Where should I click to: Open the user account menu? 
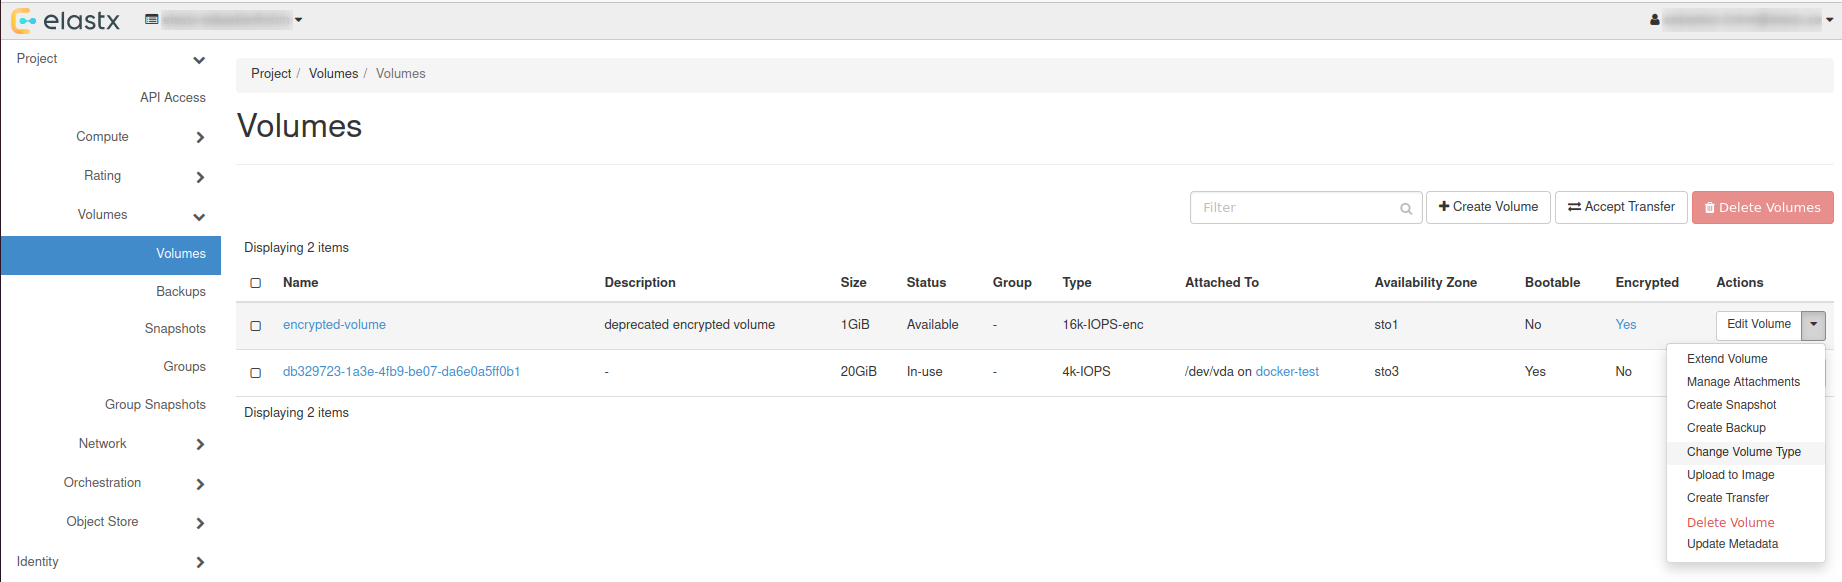[1741, 20]
